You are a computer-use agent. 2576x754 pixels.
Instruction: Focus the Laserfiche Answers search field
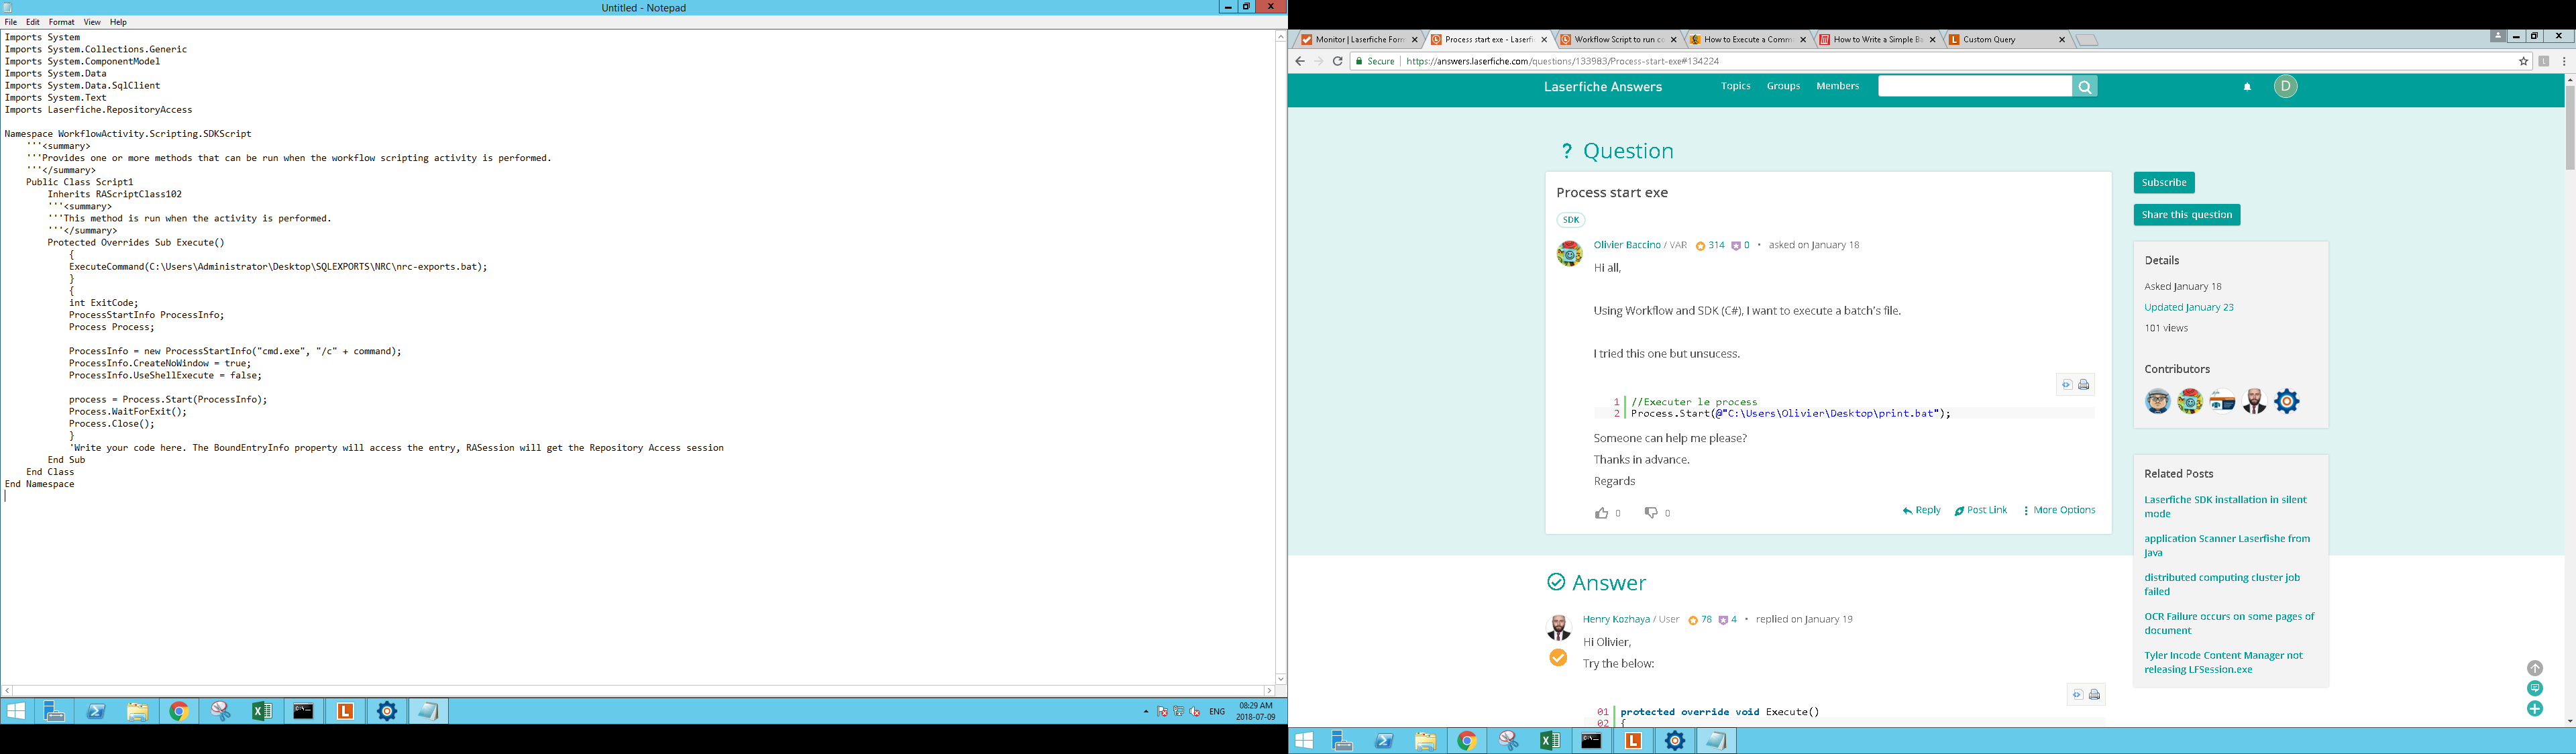click(x=1973, y=87)
